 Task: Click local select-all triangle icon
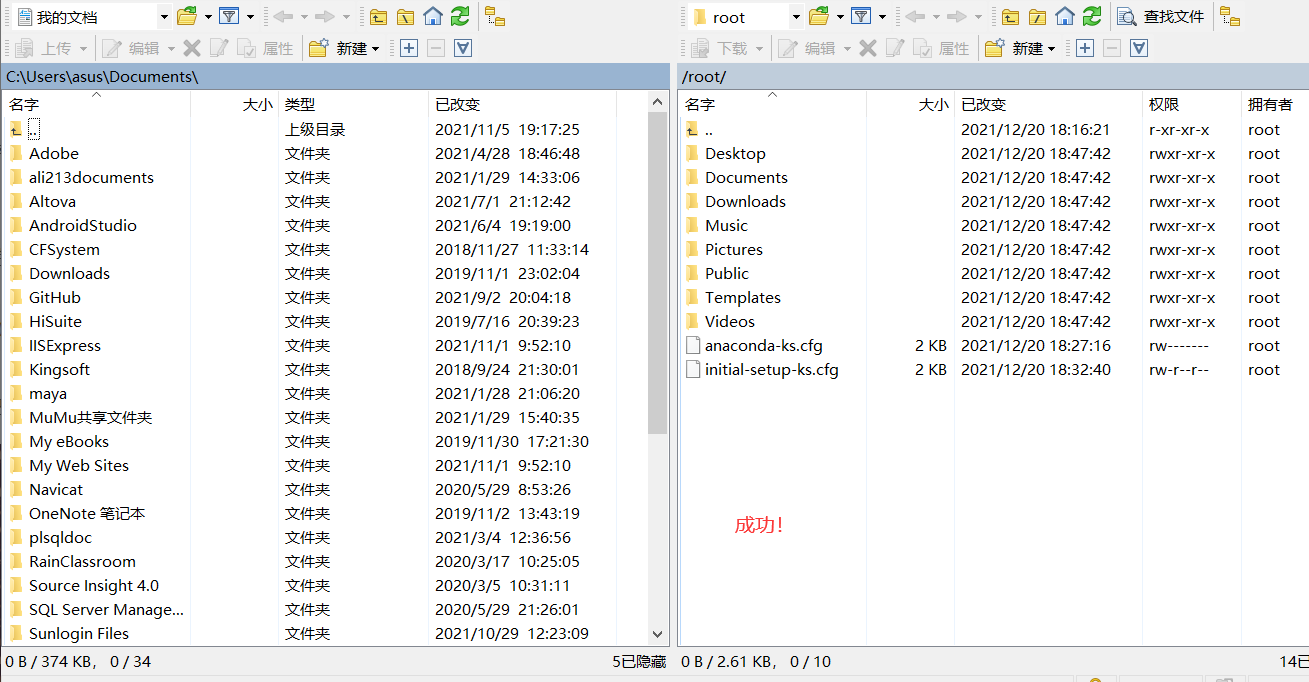(462, 48)
